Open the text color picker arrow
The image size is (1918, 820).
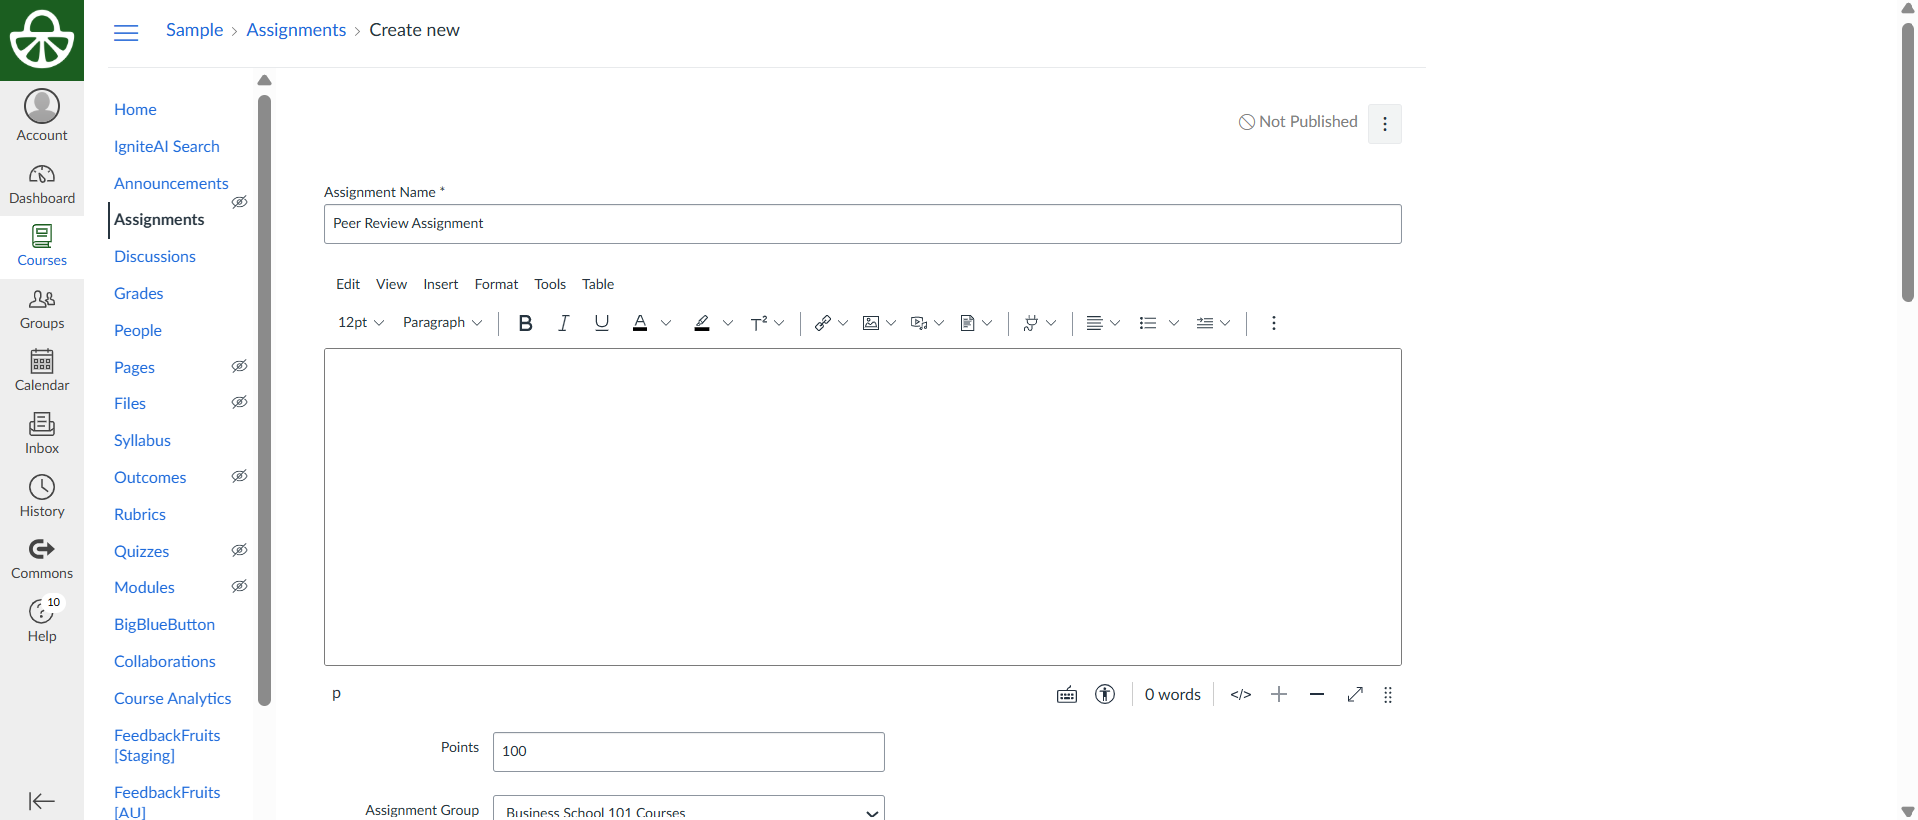pyautogui.click(x=666, y=323)
